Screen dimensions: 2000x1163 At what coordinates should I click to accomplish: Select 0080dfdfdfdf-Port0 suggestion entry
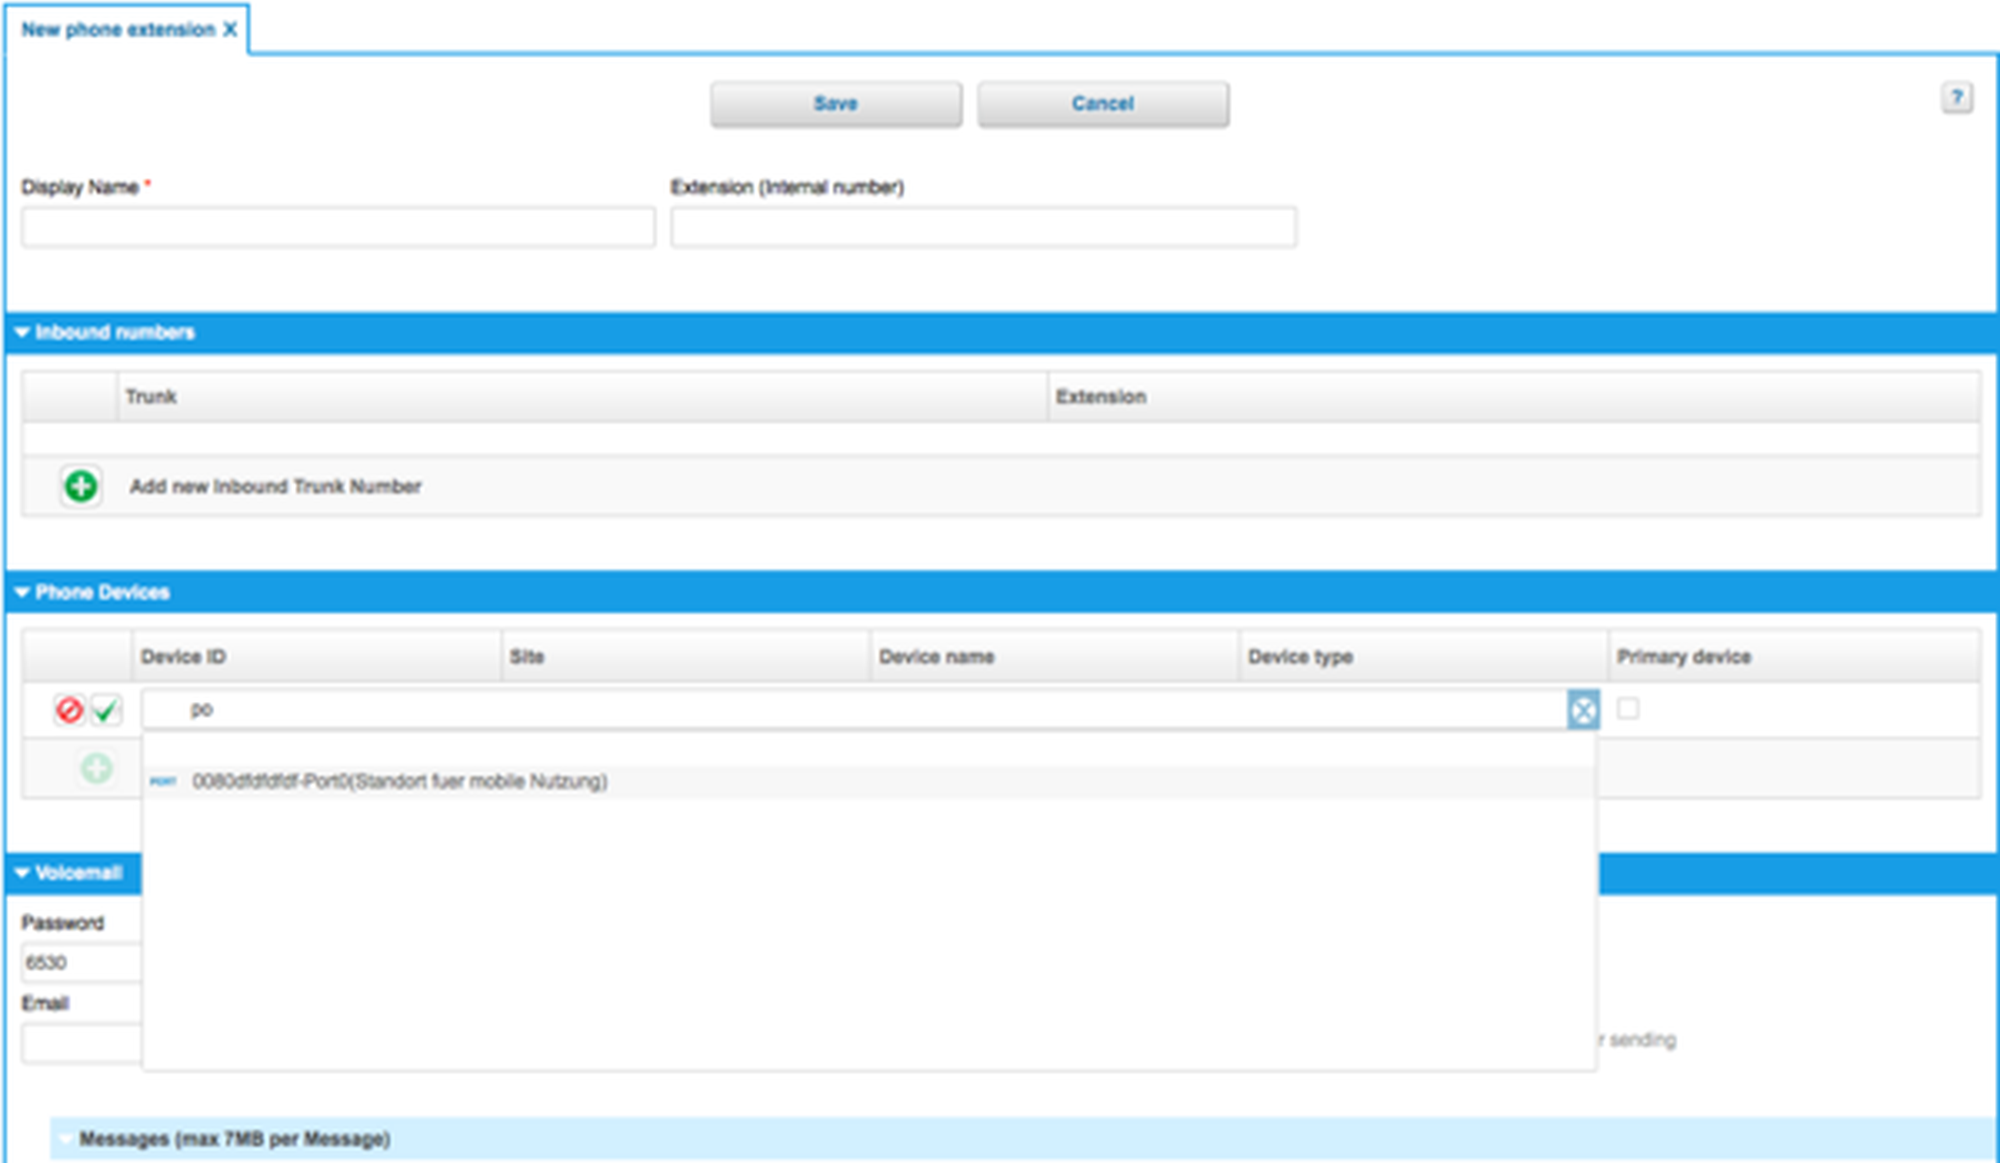400,781
